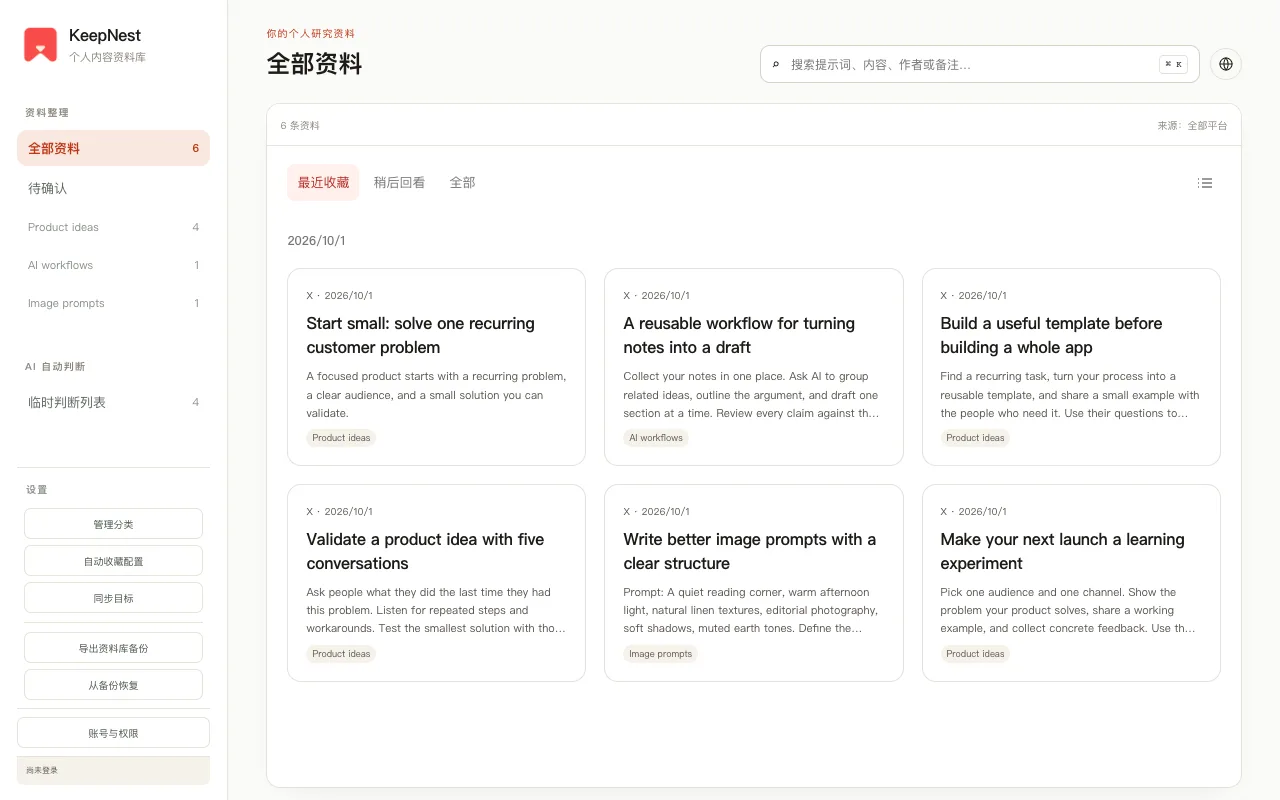
Task: Select the AI workflows sidebar category
Action: tap(113, 265)
